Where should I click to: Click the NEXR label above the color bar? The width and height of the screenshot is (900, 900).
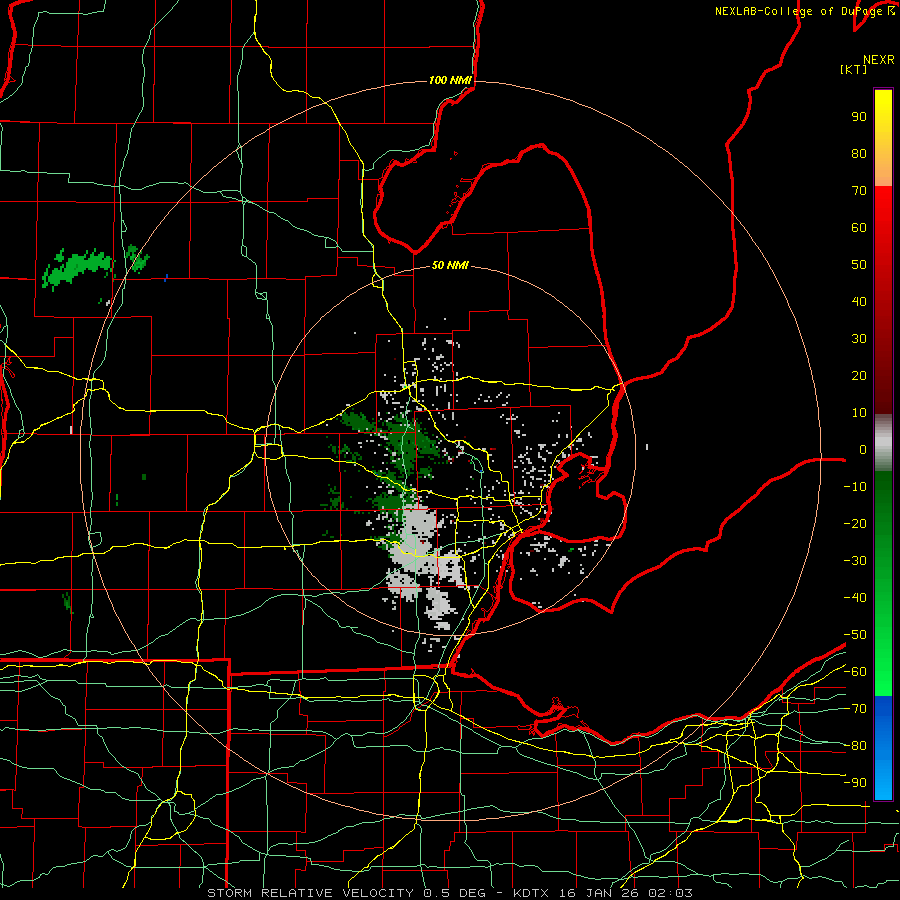879,59
